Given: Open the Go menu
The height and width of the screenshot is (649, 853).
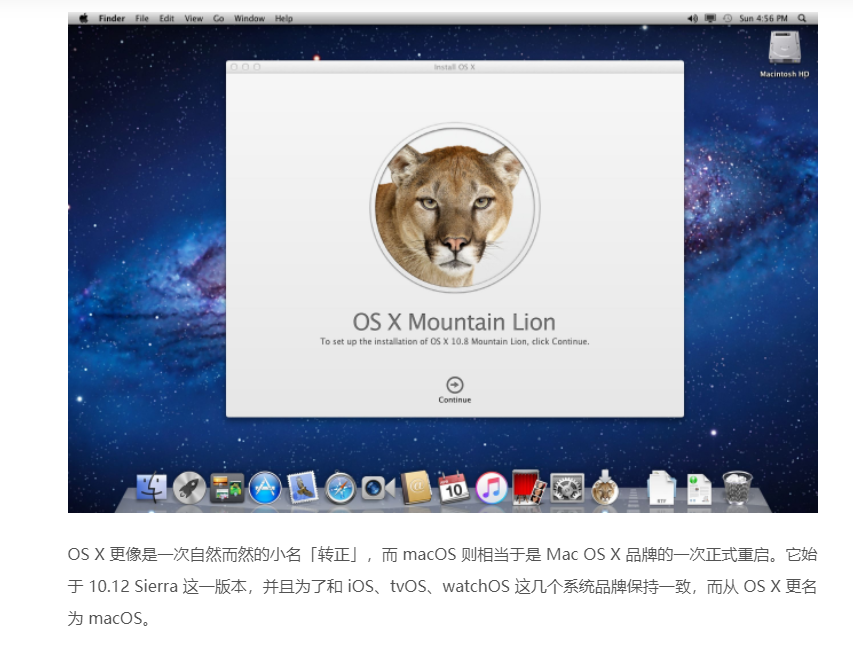Looking at the screenshot, I should click(x=219, y=18).
